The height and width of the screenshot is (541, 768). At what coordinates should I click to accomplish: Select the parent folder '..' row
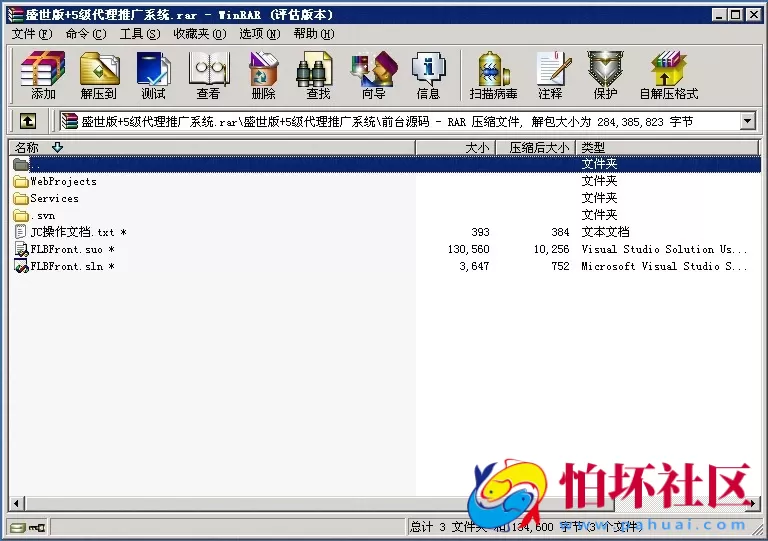tap(384, 164)
